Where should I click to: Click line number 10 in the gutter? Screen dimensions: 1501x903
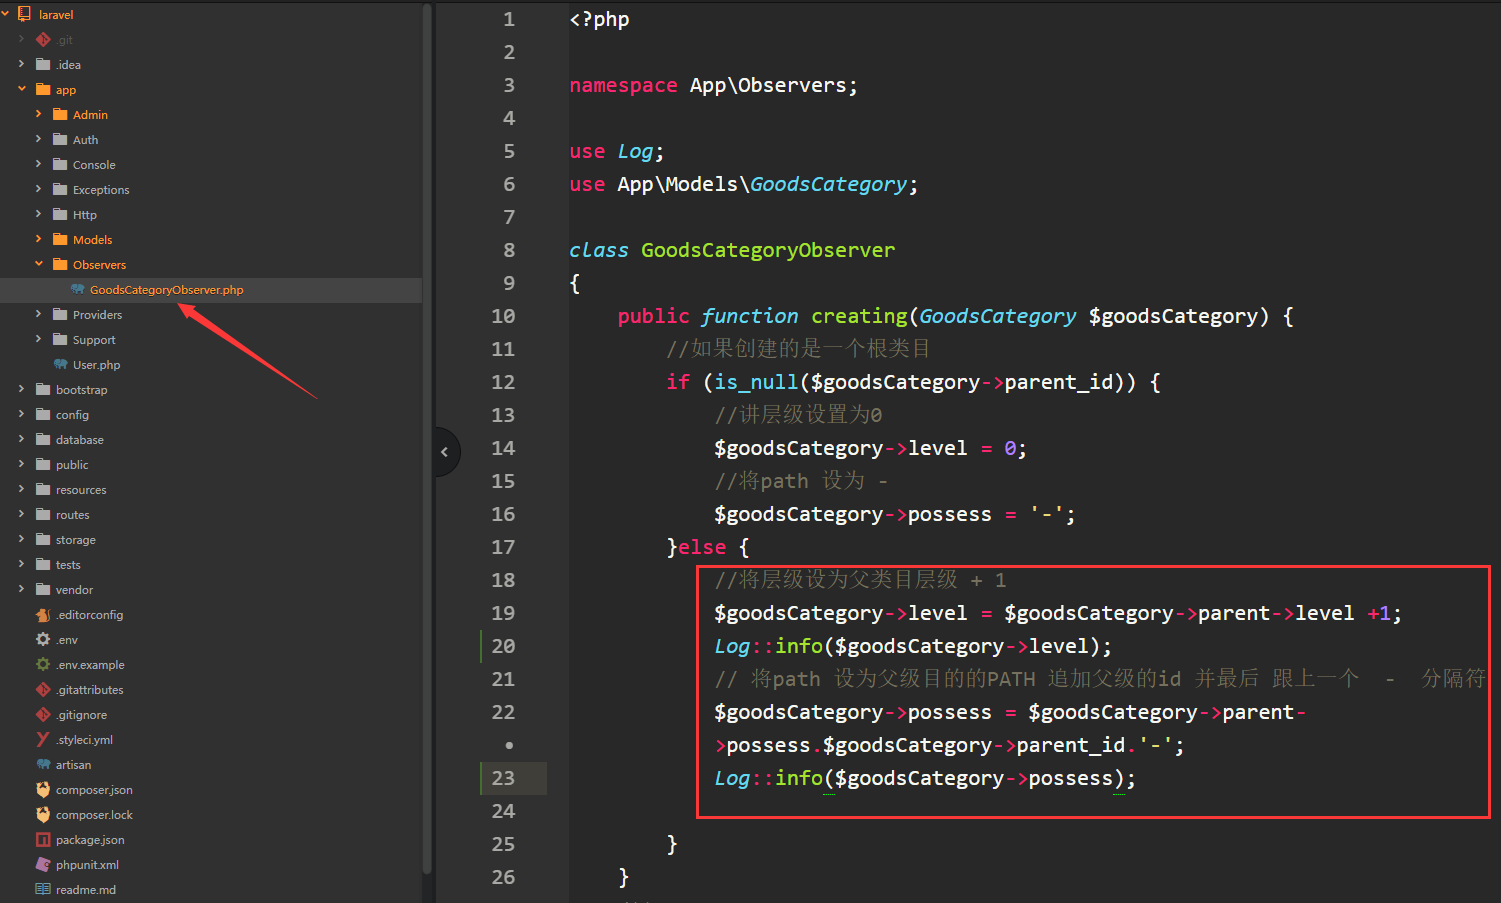click(x=504, y=316)
